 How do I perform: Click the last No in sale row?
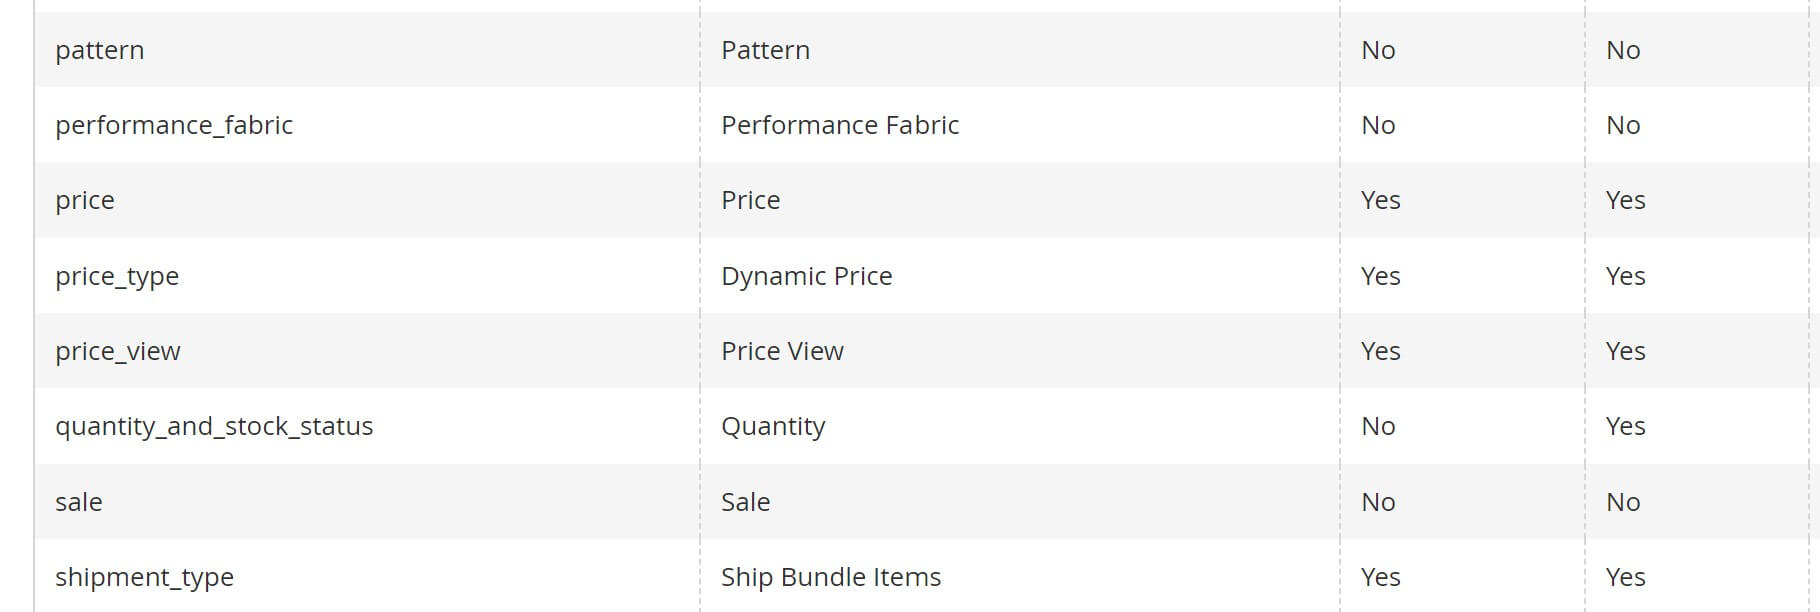[x=1623, y=502]
